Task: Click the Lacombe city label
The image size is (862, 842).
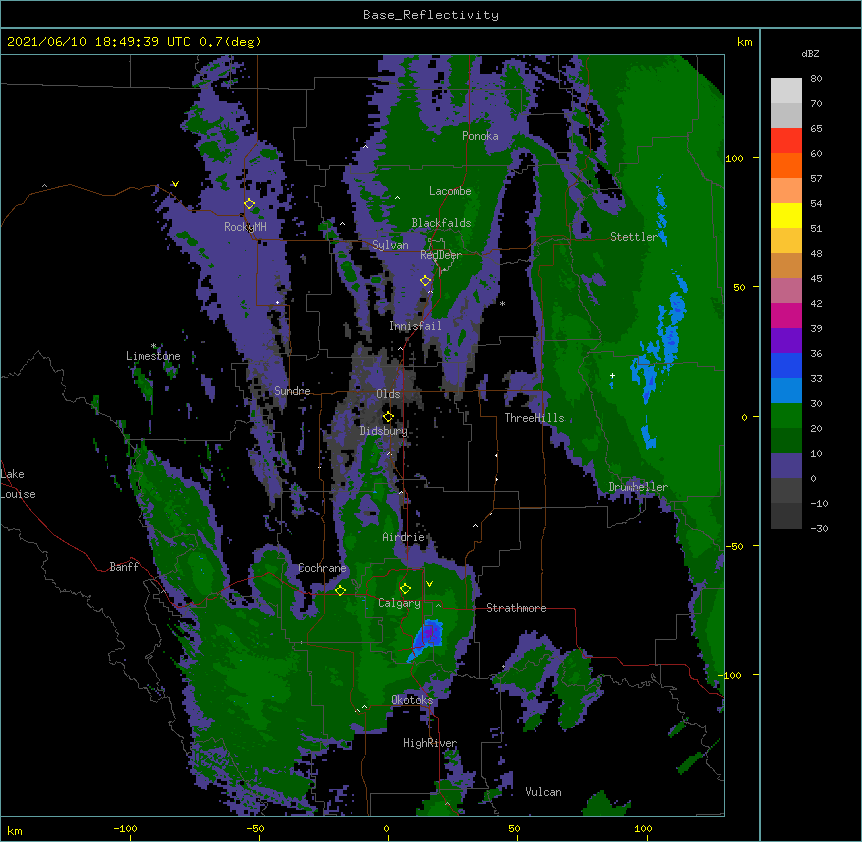Action: click(x=450, y=191)
